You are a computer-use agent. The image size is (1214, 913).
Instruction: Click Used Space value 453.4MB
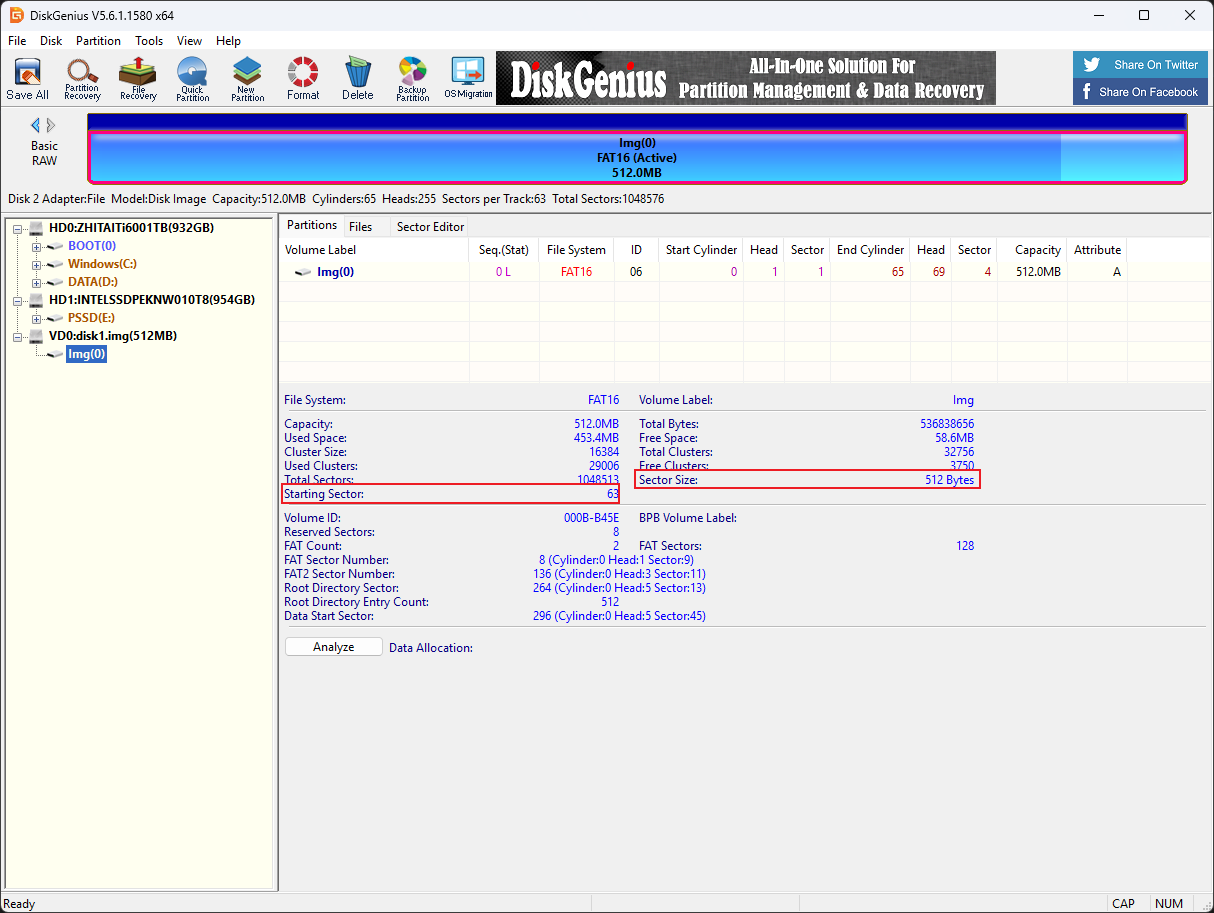point(596,438)
